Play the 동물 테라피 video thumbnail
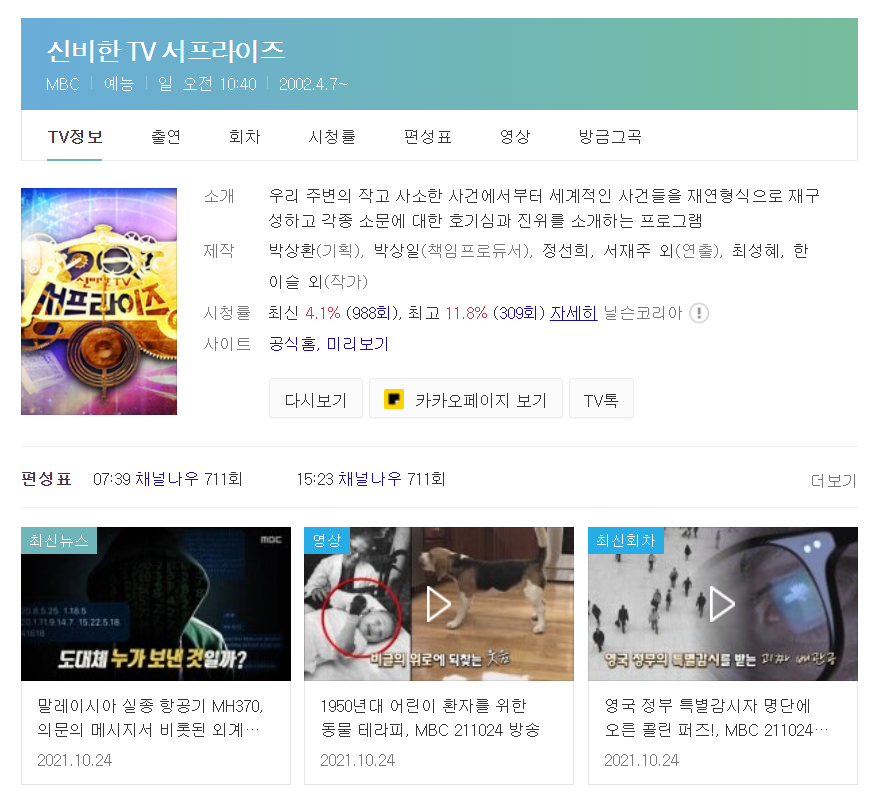Image resolution: width=881 pixels, height=805 pixels. point(439,604)
